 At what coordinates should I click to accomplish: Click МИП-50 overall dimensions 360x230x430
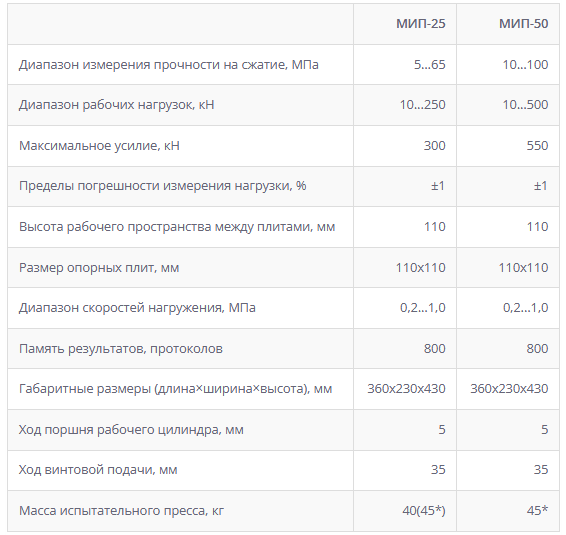(509, 389)
